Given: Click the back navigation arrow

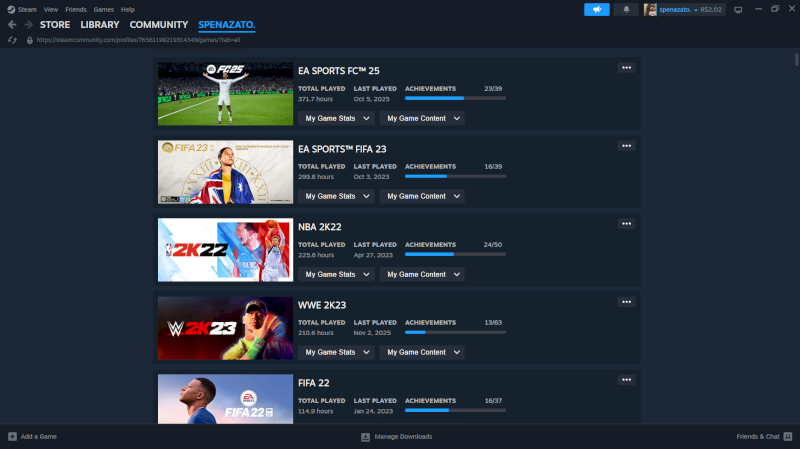Looking at the screenshot, I should pyautogui.click(x=12, y=24).
